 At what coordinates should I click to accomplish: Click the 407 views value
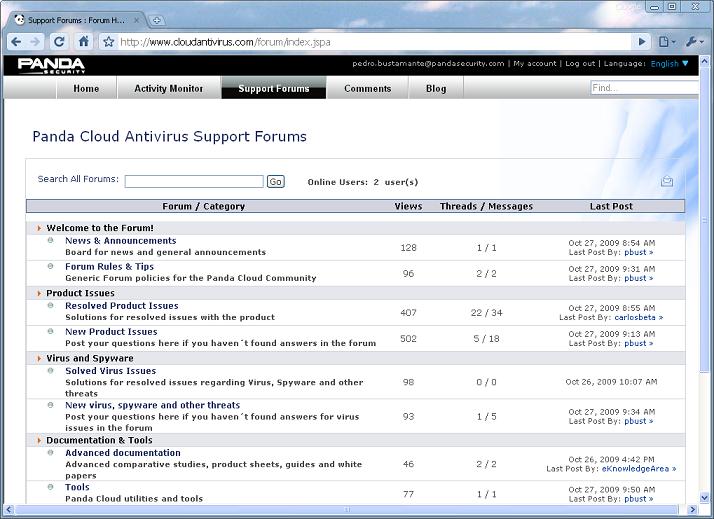[408, 313]
